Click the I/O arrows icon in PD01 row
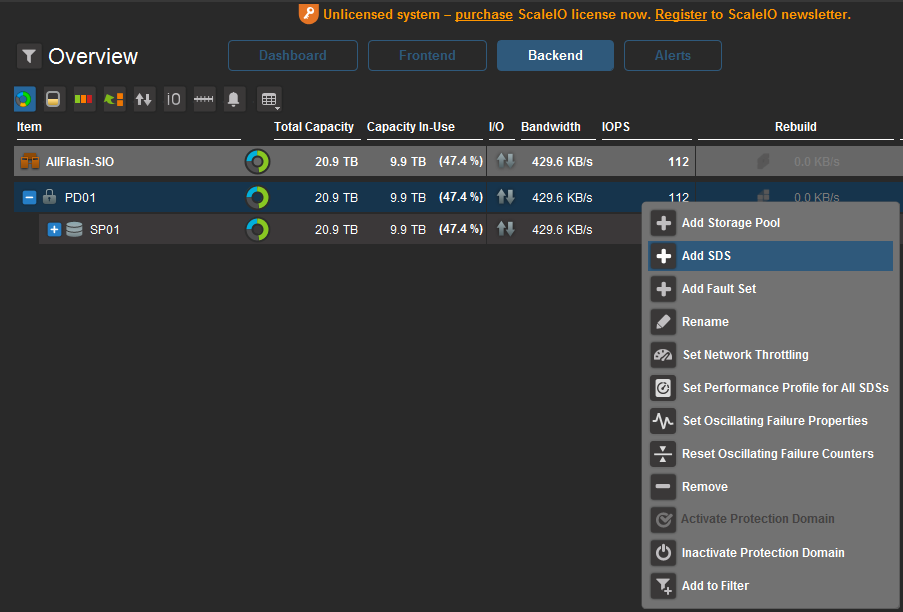 pos(506,197)
